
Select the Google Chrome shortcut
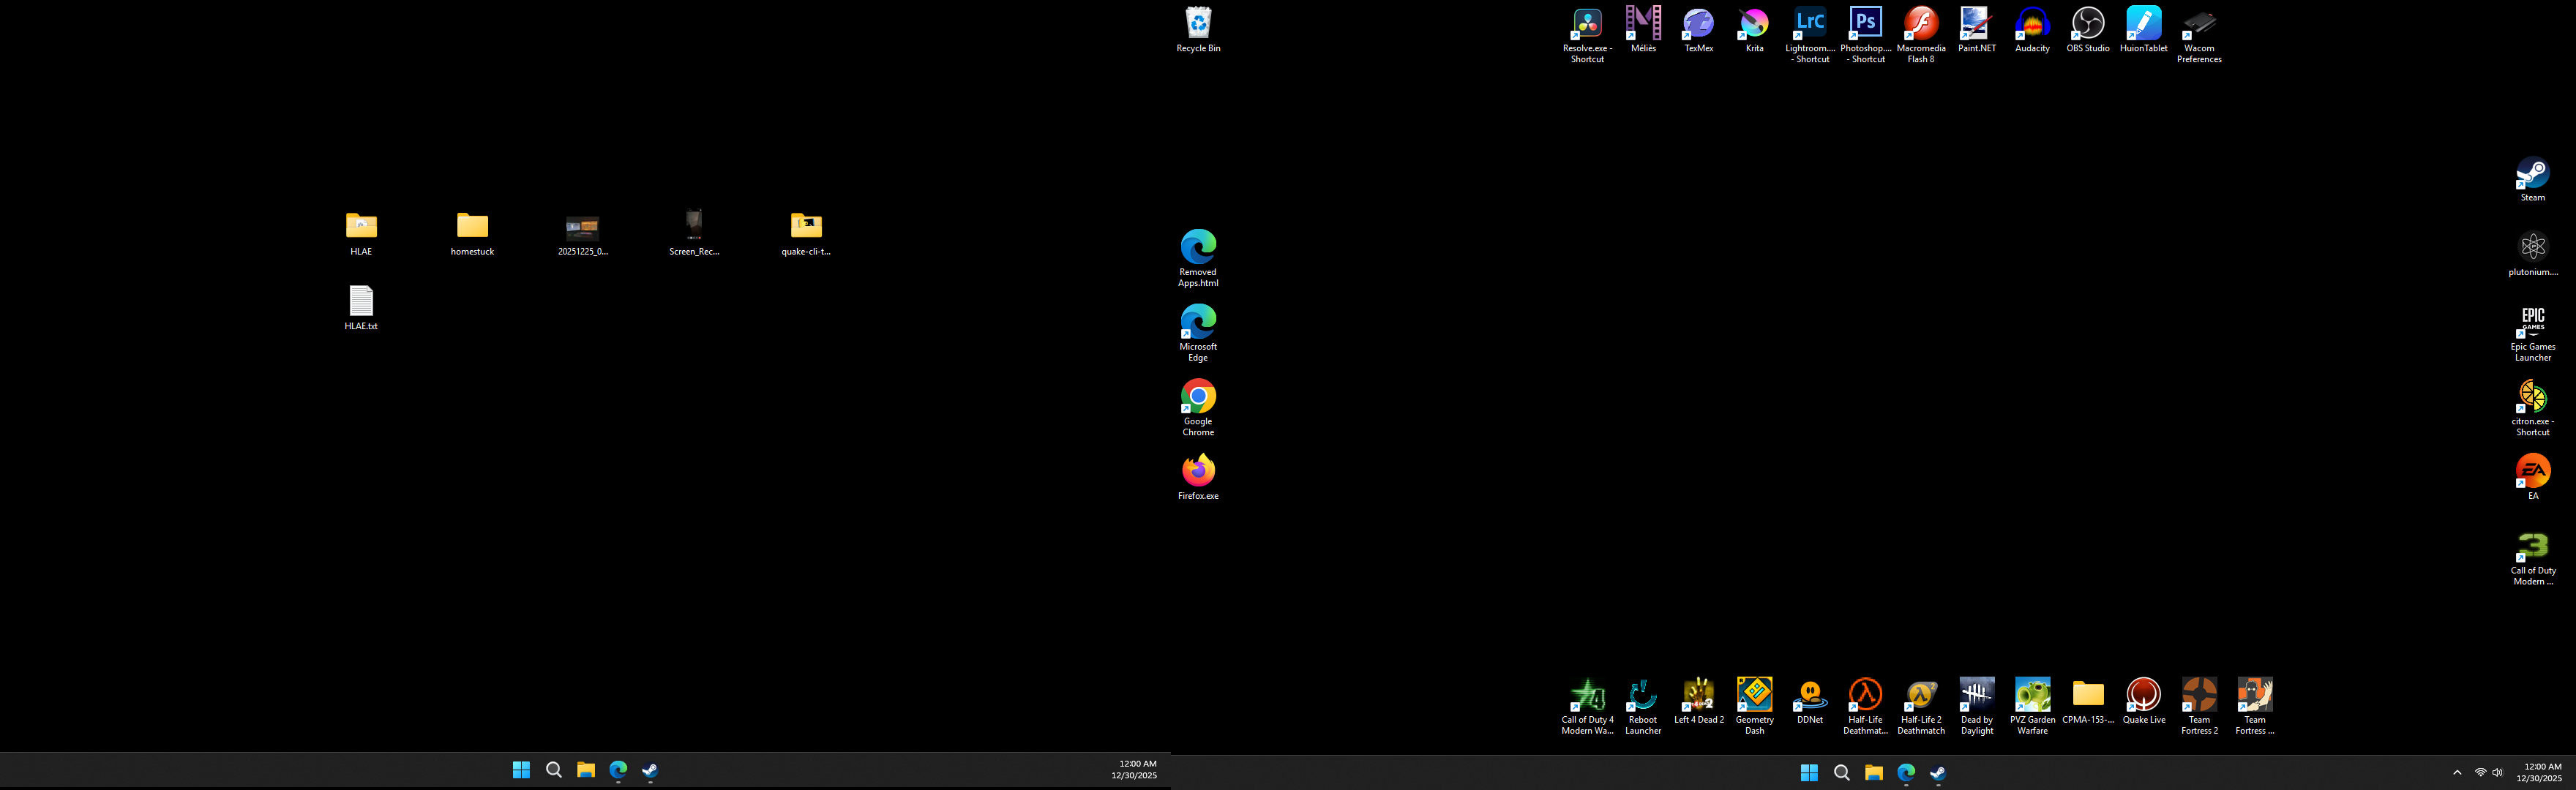tap(1198, 397)
